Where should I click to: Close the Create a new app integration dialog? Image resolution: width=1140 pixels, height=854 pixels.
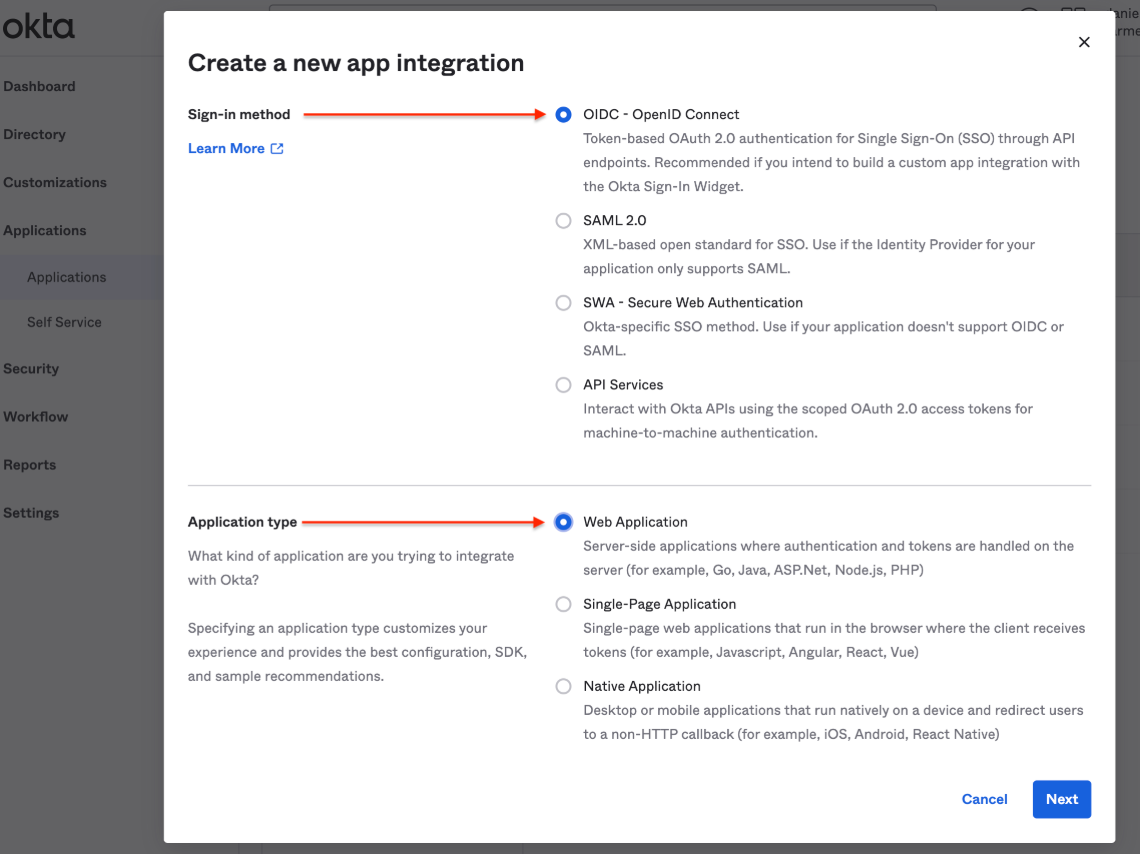(1084, 42)
